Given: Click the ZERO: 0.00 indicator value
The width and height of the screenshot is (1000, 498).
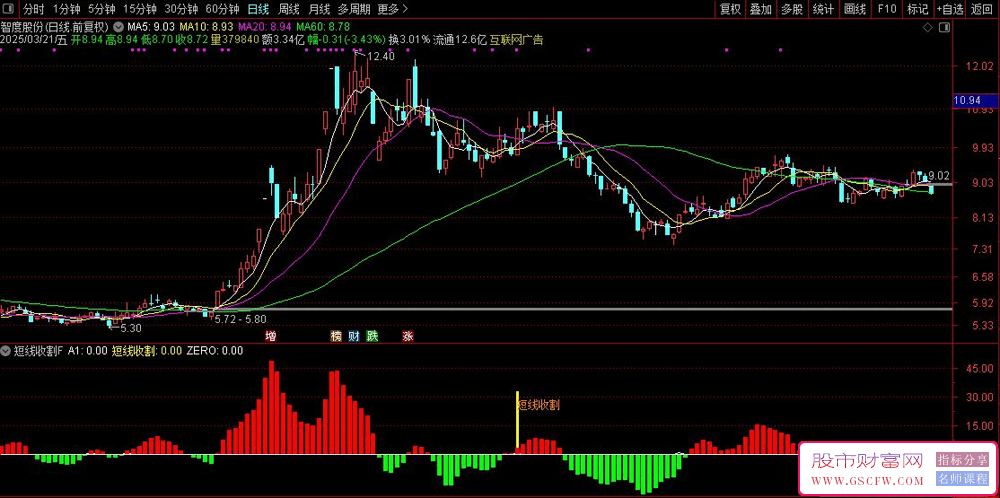Looking at the screenshot, I should point(215,351).
